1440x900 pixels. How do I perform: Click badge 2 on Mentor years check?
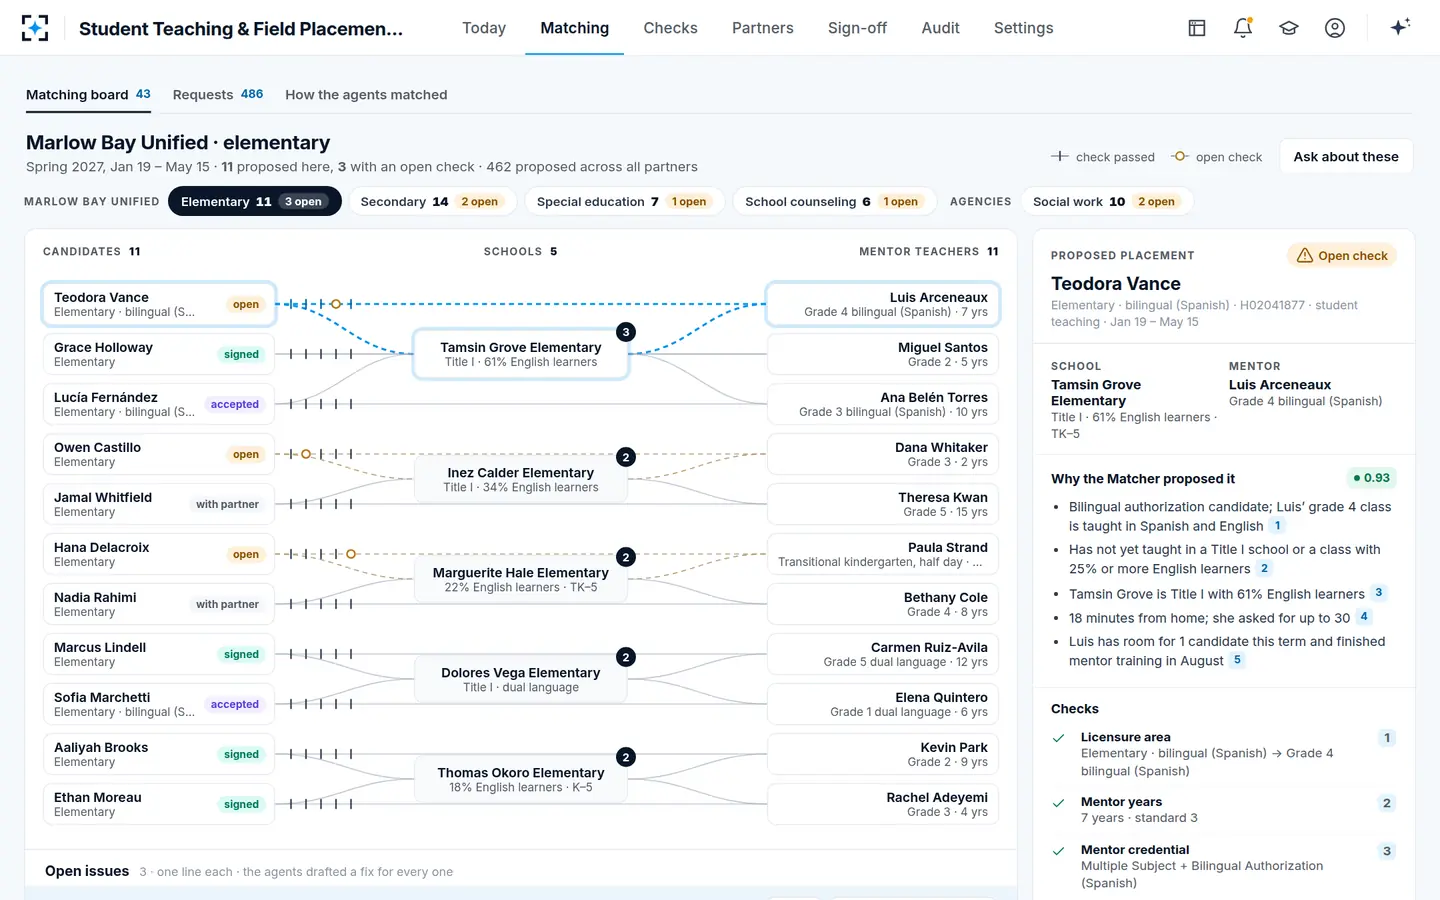1387,803
